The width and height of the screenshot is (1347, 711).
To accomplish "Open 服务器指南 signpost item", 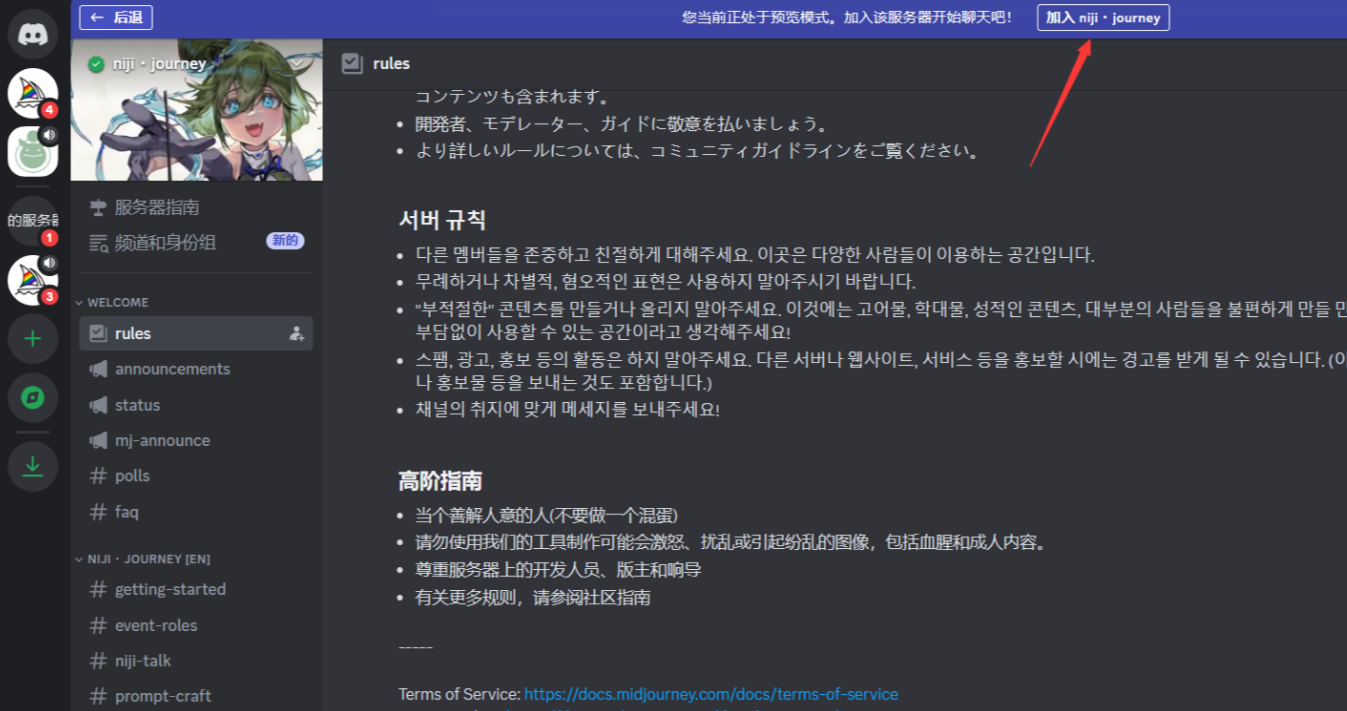I will 196,207.
